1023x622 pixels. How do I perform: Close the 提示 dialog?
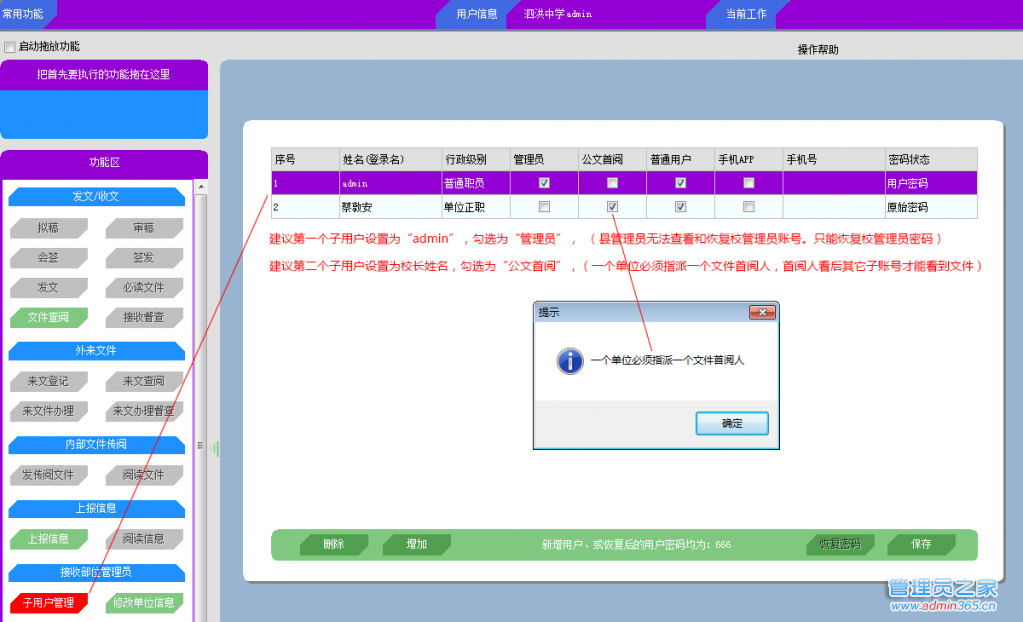click(x=762, y=312)
